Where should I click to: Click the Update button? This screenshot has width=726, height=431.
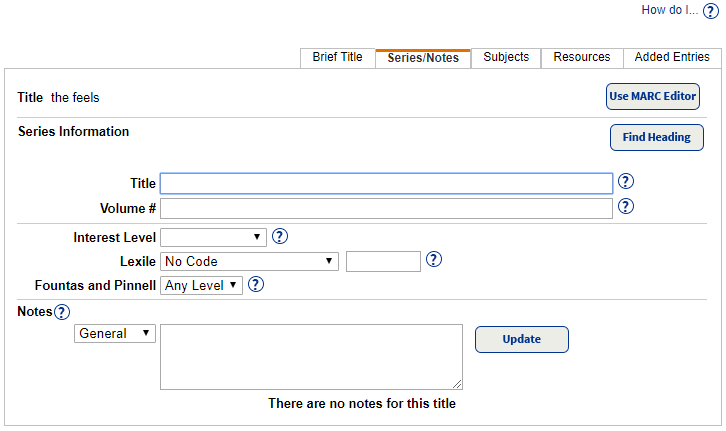coord(521,339)
